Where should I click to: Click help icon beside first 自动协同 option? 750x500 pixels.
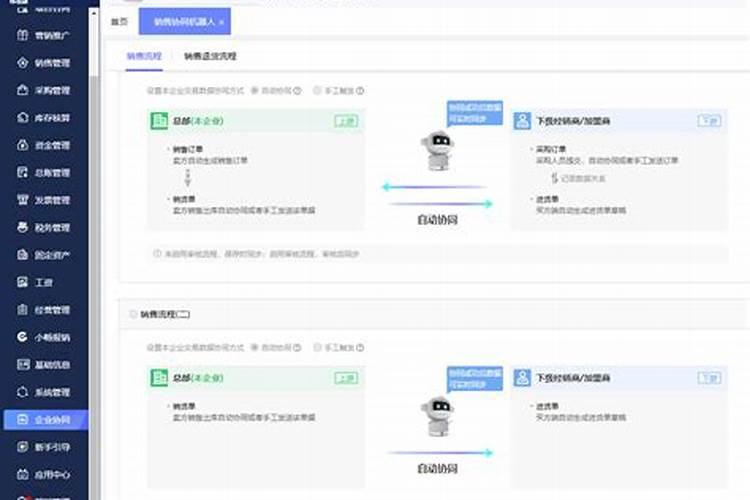(298, 90)
